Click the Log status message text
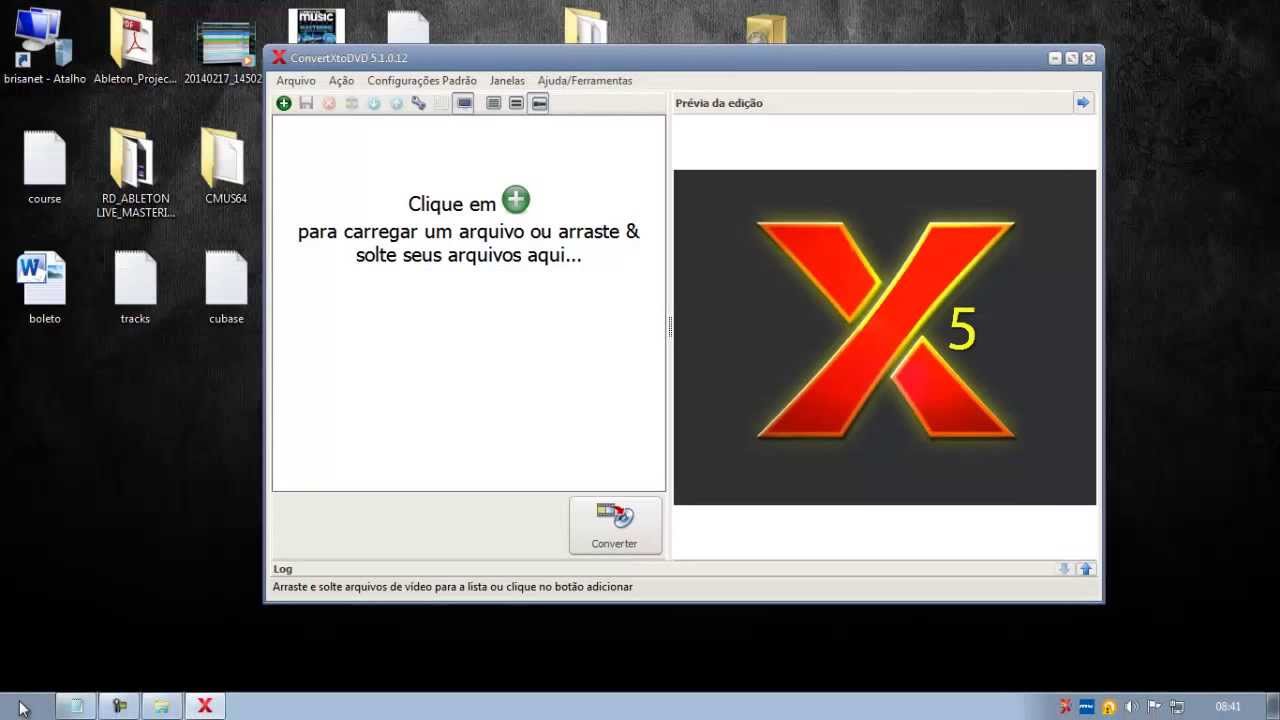The height and width of the screenshot is (720, 1280). [x=453, y=587]
